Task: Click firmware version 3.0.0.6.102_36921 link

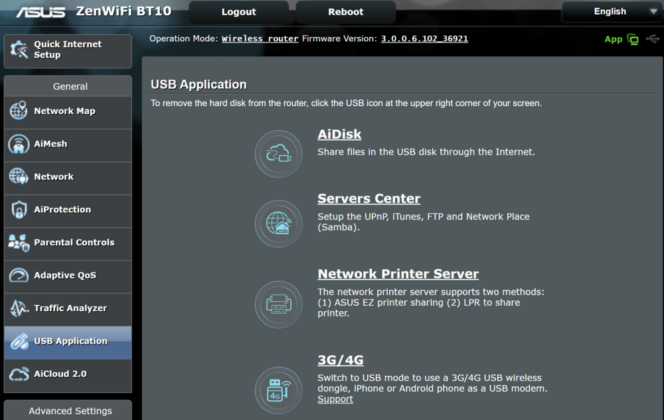Action: 424,39
